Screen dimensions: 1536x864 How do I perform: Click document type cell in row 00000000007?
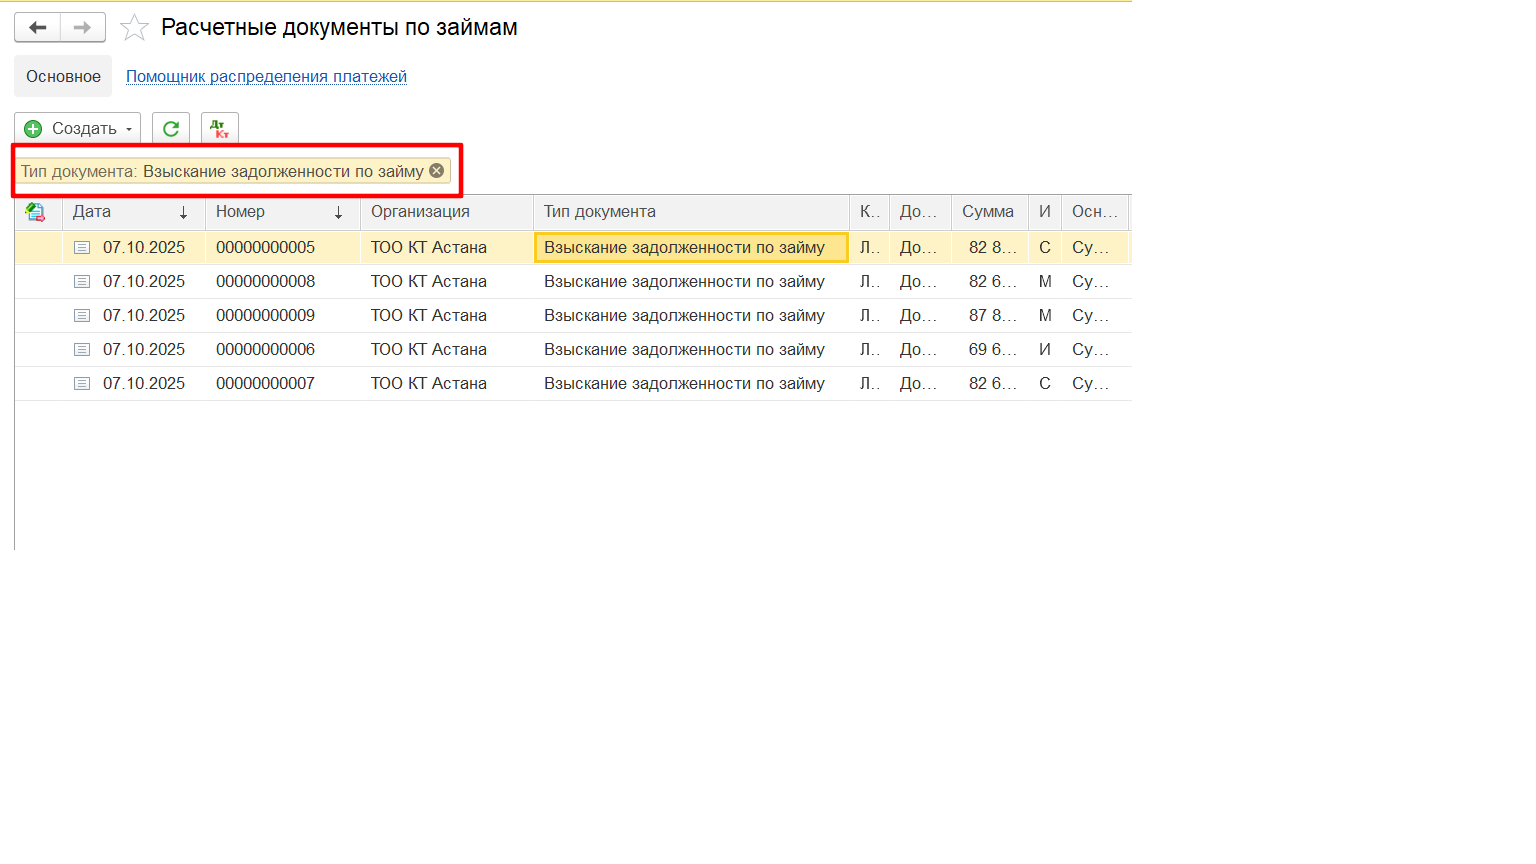coord(691,383)
